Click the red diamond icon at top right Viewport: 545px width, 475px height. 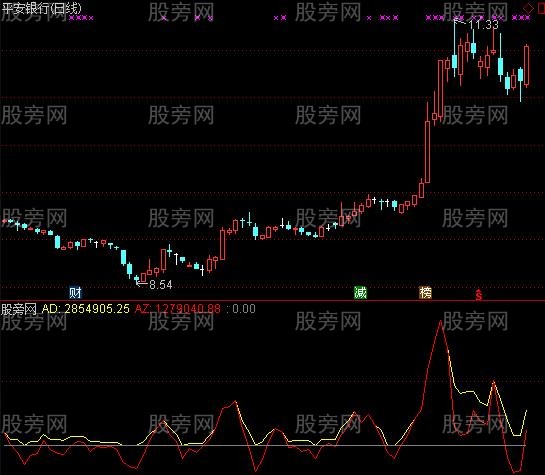click(529, 8)
